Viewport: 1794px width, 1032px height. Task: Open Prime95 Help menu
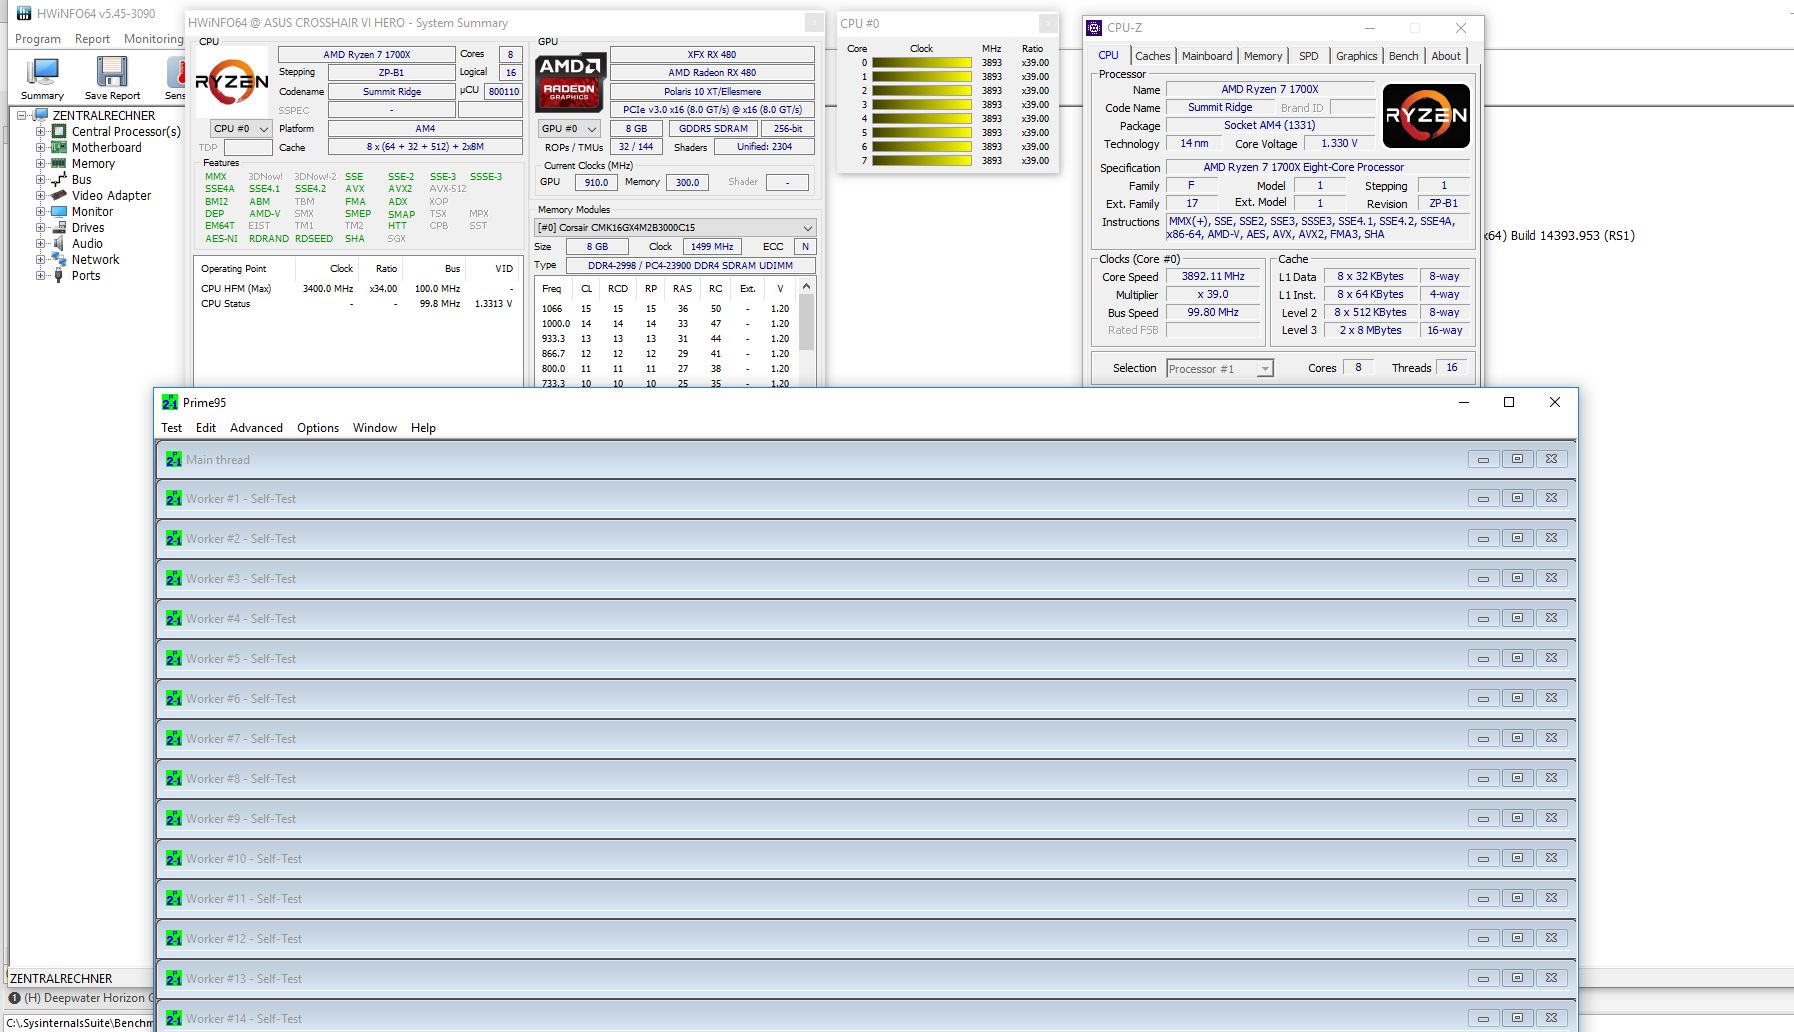423,427
